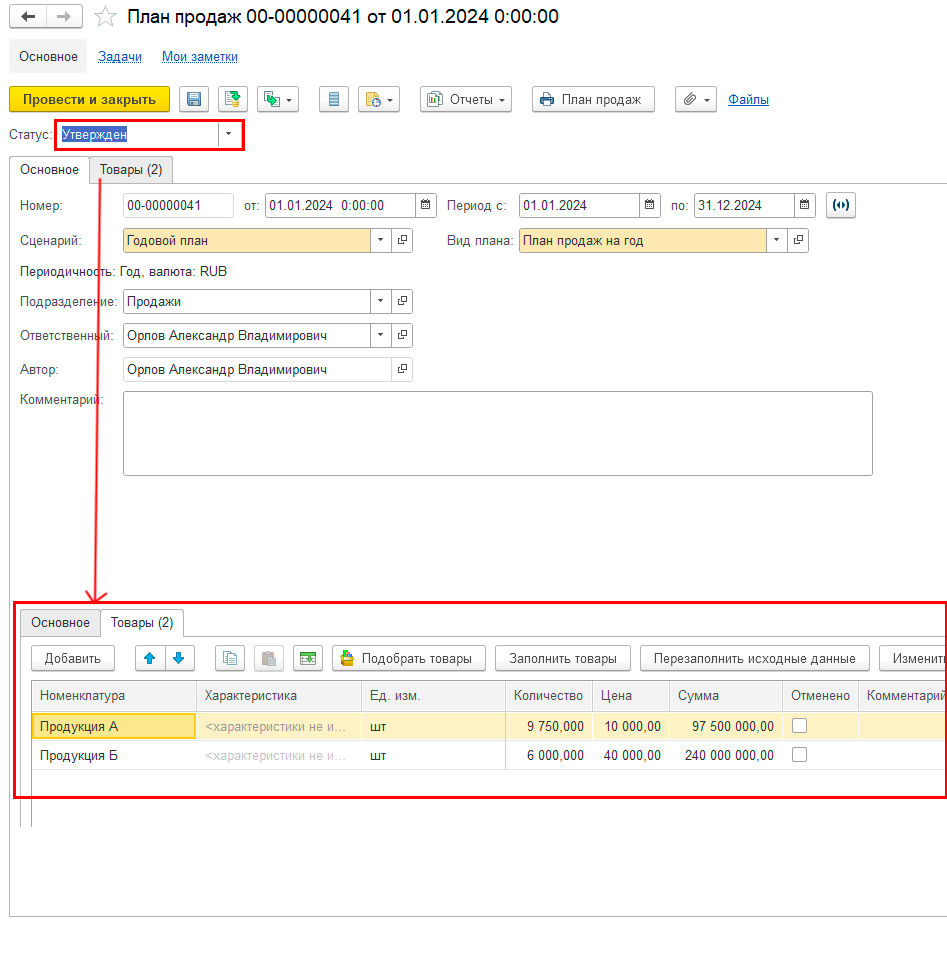Open the Отчеты dropdown menu
Viewport: 947px width, 971px height.
(466, 99)
